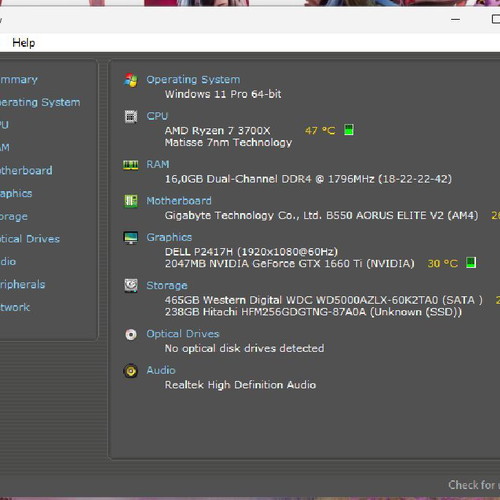Open the Optical Drives heading link
The image size is (500, 500).
point(183,334)
